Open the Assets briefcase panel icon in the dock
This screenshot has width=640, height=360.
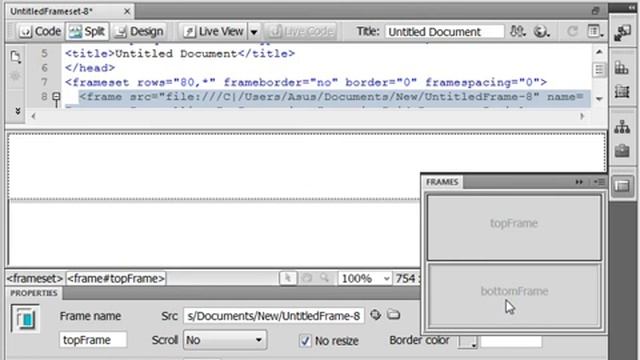(x=622, y=151)
